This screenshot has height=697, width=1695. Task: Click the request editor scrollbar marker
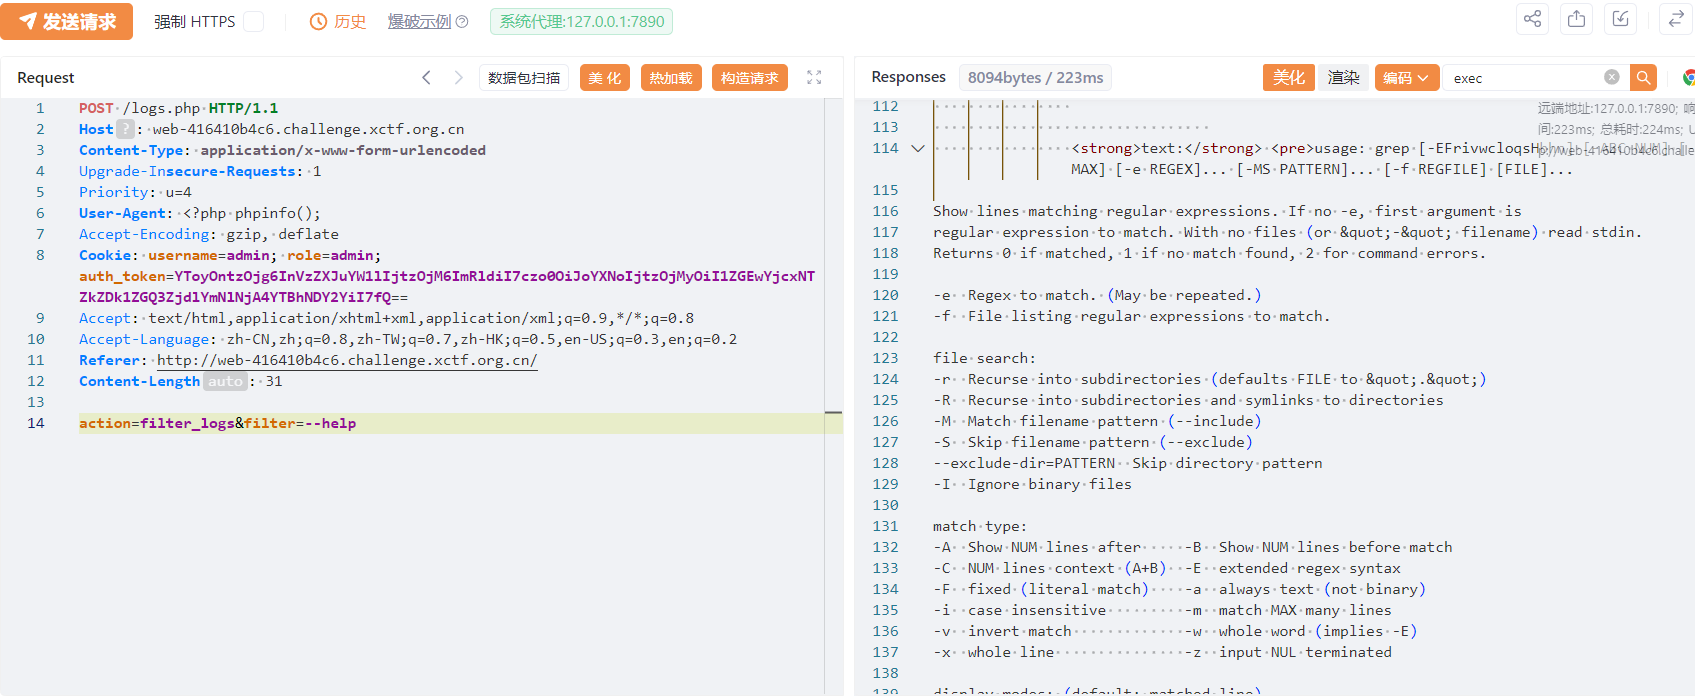834,412
